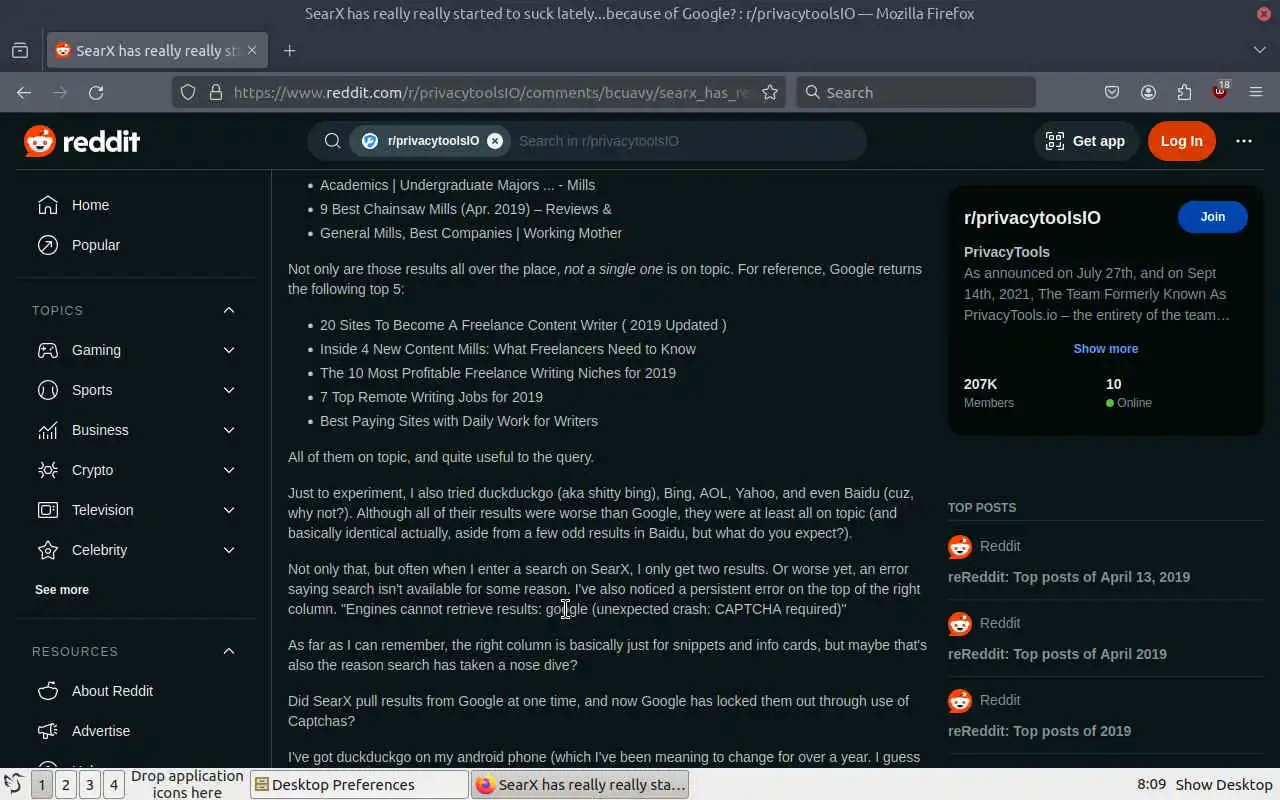
Task: Click the Television icon in topics
Action: (48, 510)
